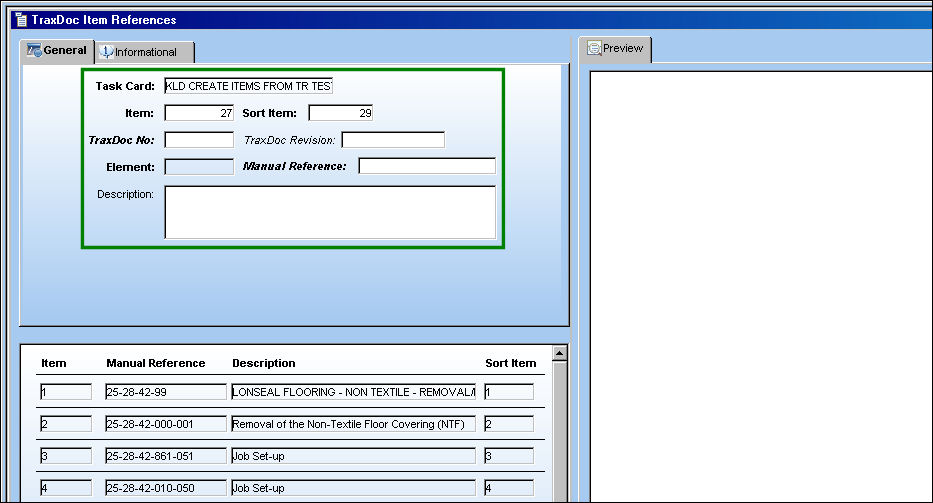The height and width of the screenshot is (503, 933).
Task: Click the list scrollbar up arrow
Action: (x=559, y=354)
